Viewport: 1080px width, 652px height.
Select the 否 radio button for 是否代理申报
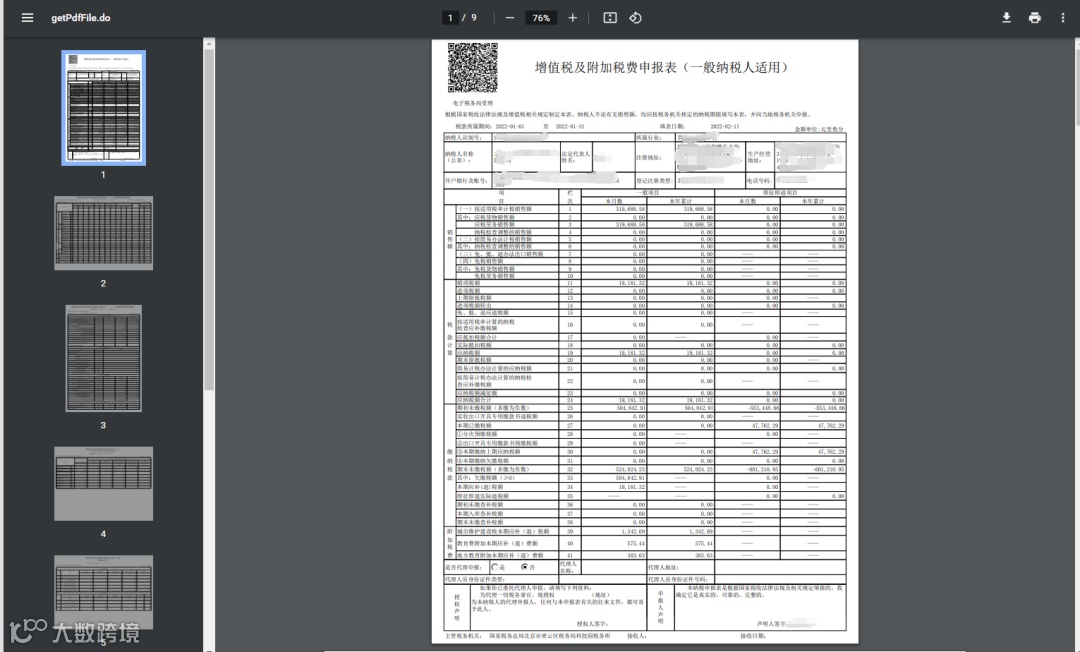pos(525,567)
